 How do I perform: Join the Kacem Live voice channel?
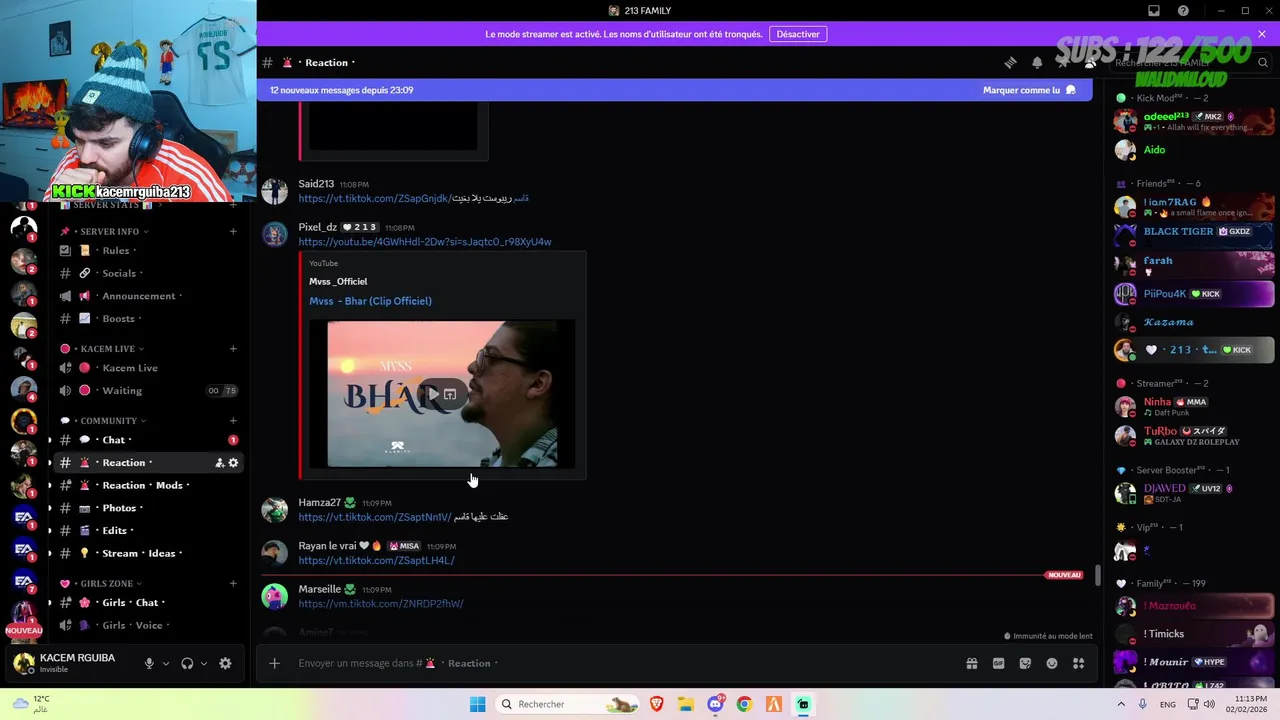[x=148, y=368]
